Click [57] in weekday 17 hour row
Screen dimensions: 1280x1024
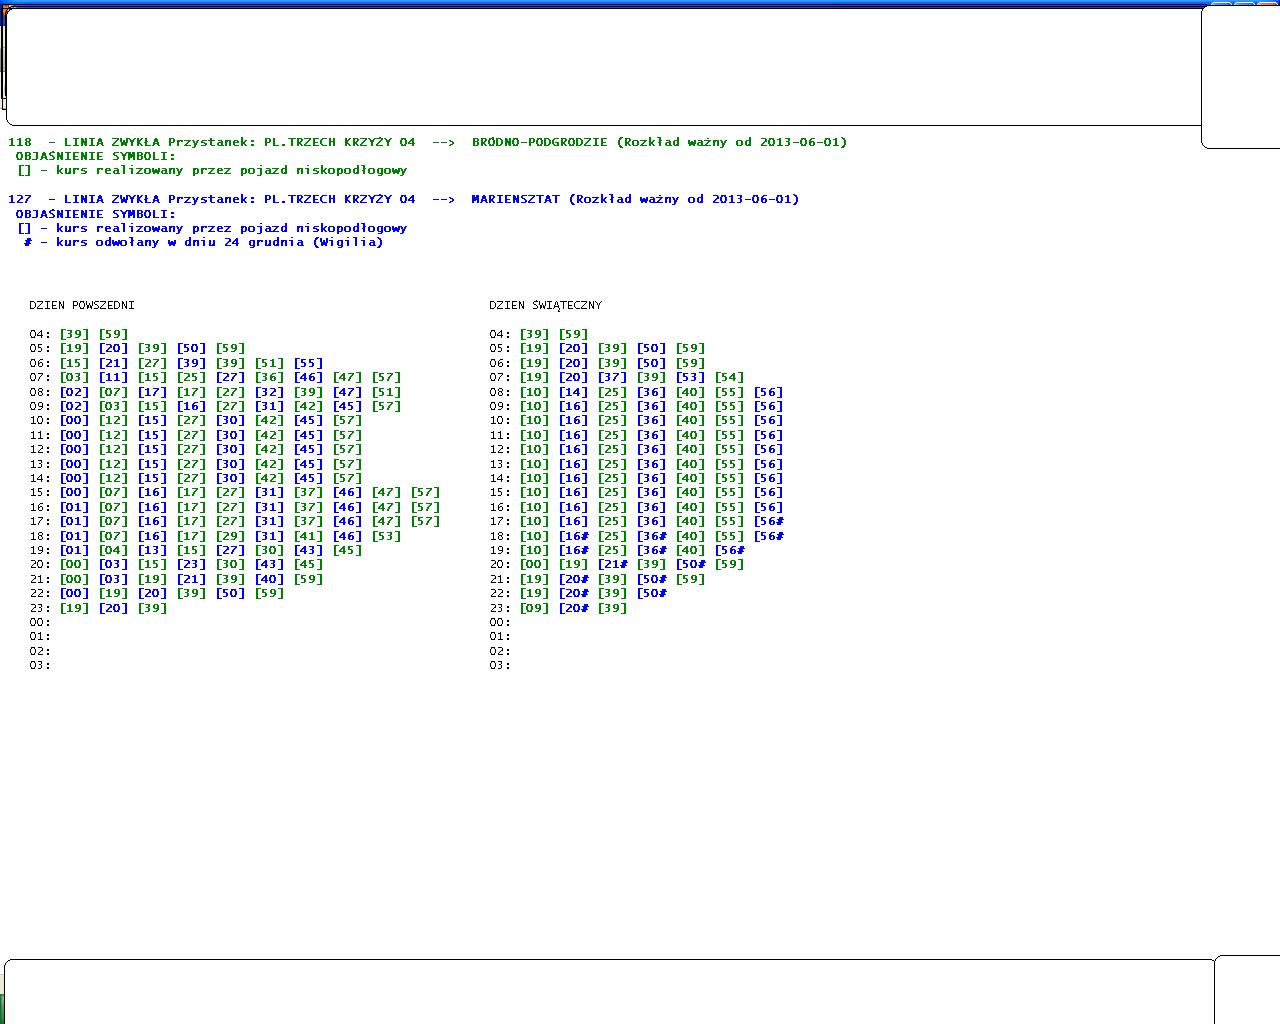point(426,521)
